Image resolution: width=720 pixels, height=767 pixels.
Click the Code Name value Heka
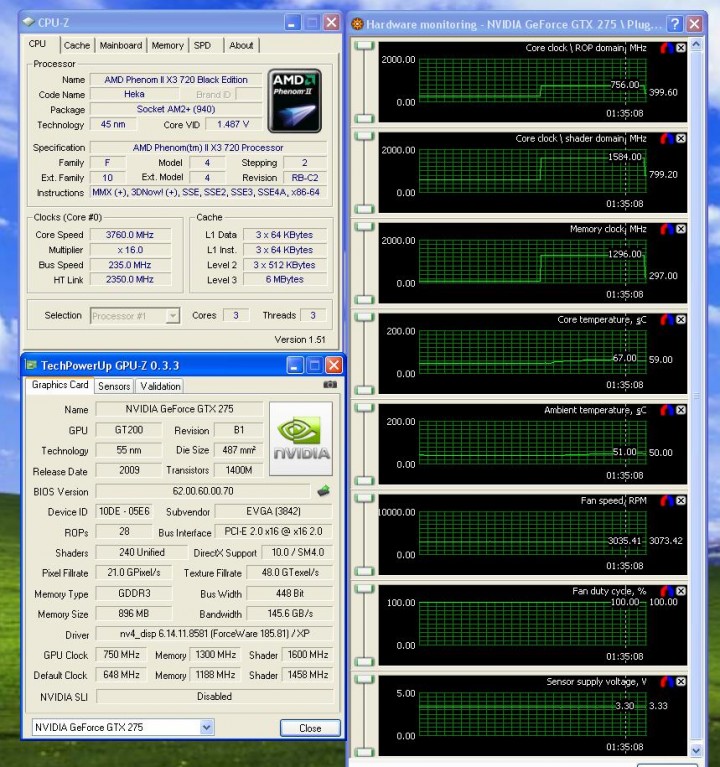134,94
